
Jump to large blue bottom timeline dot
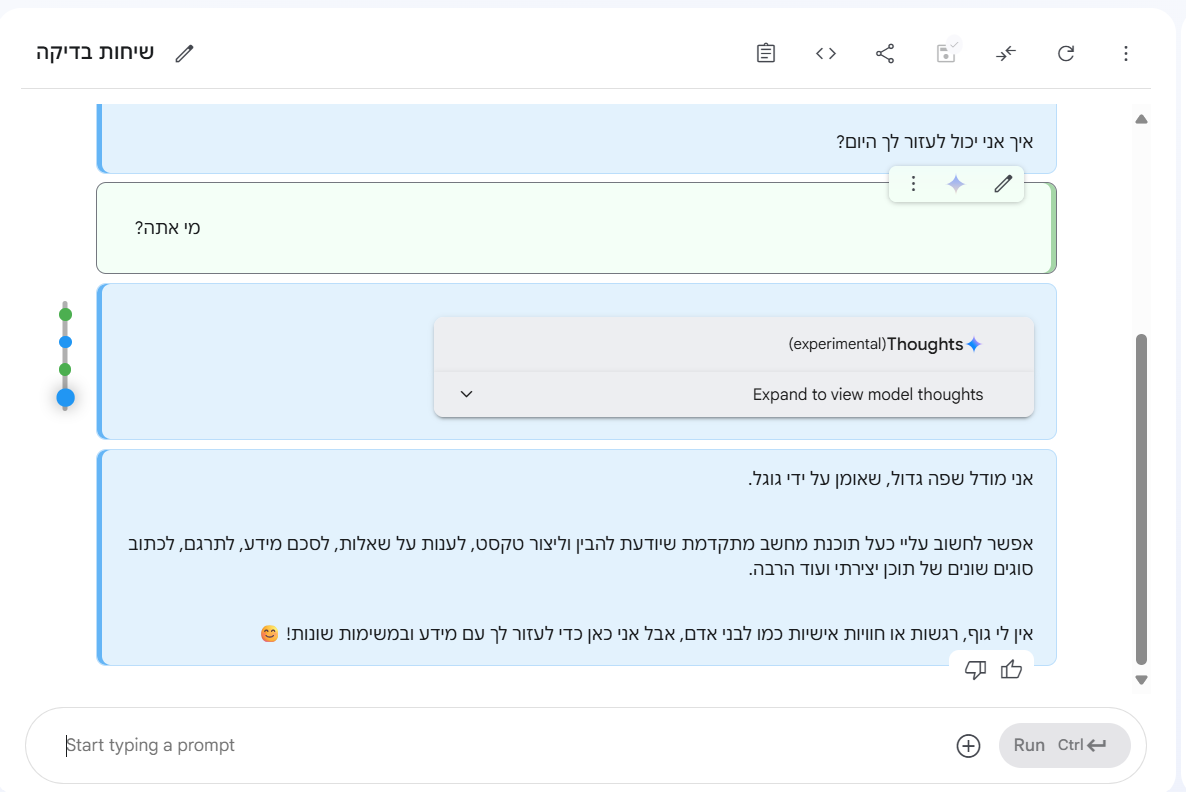pos(66,397)
